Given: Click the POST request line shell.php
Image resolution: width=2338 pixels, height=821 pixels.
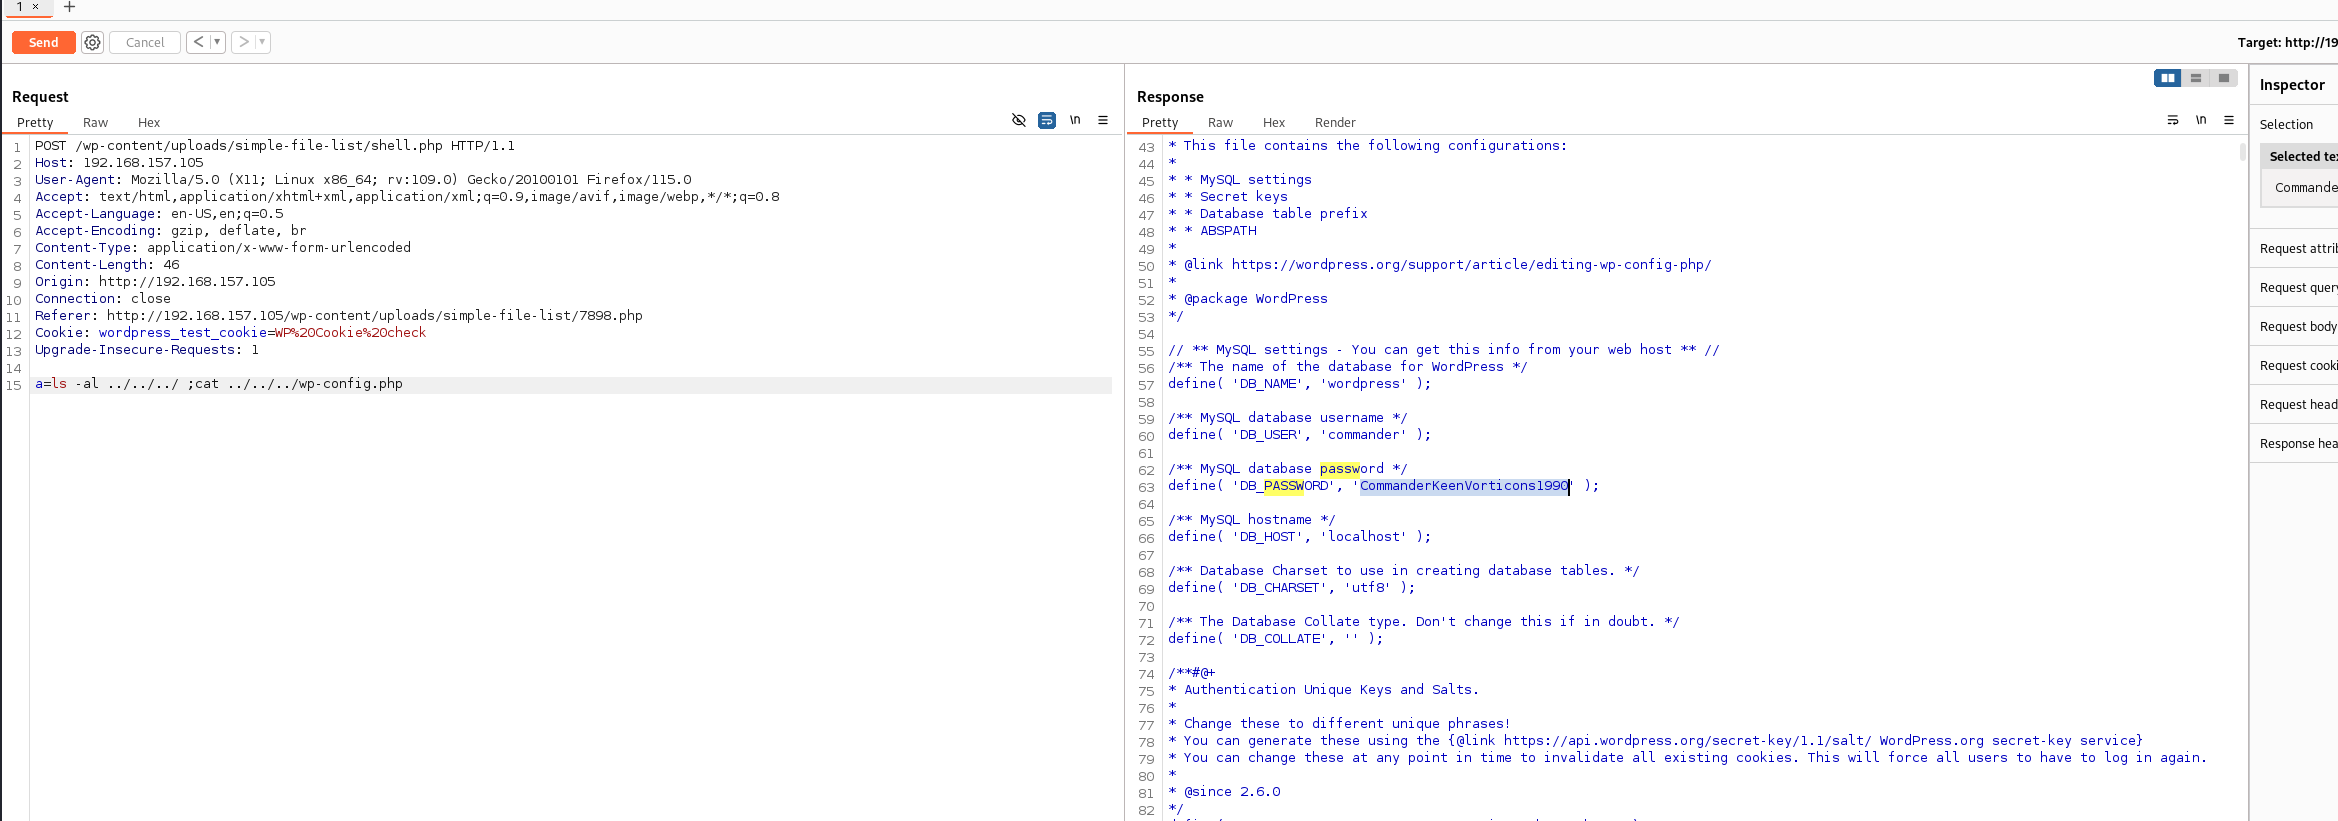Looking at the screenshot, I should (x=275, y=146).
